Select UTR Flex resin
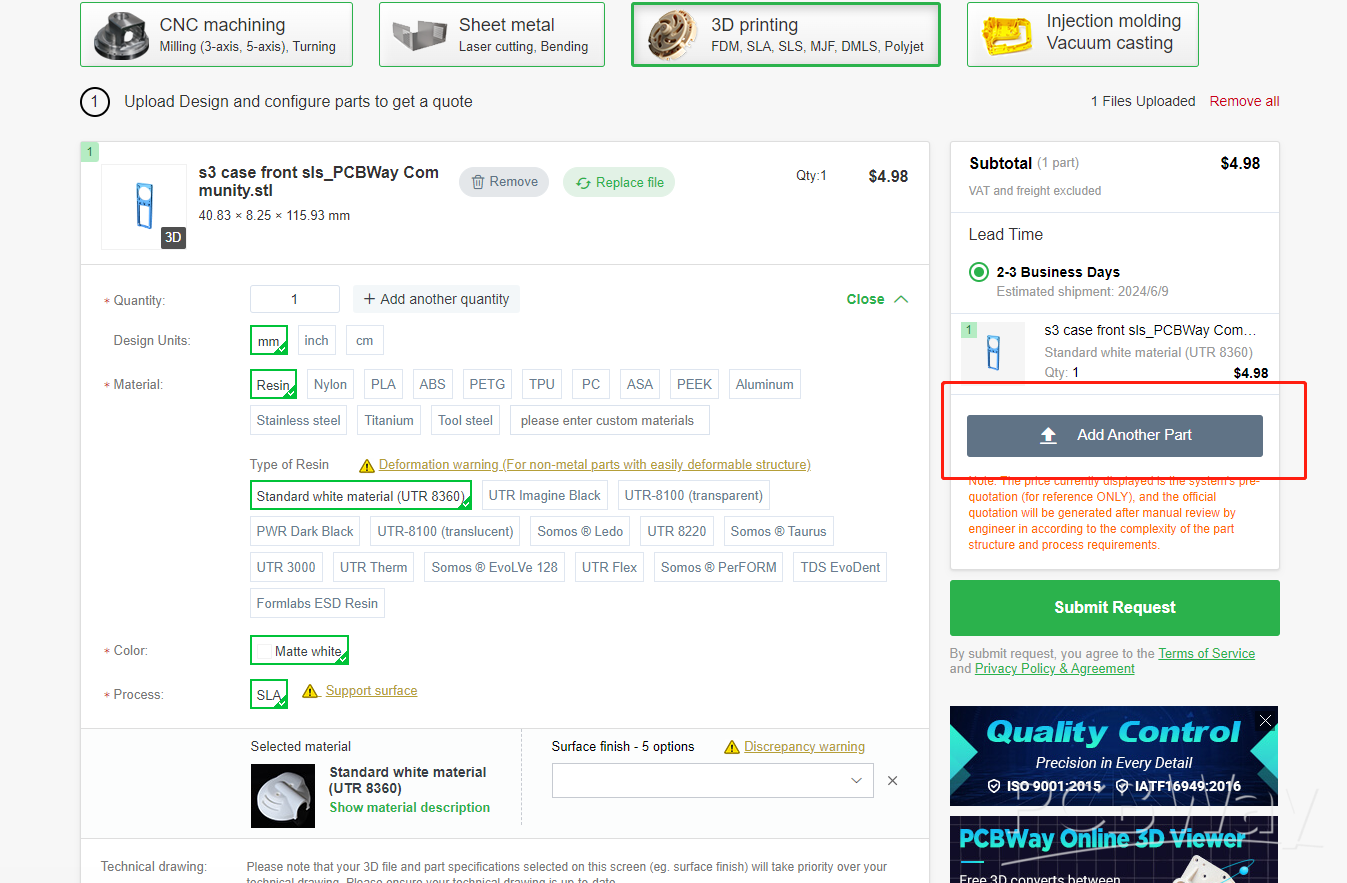This screenshot has height=883, width=1347. pyautogui.click(x=610, y=567)
